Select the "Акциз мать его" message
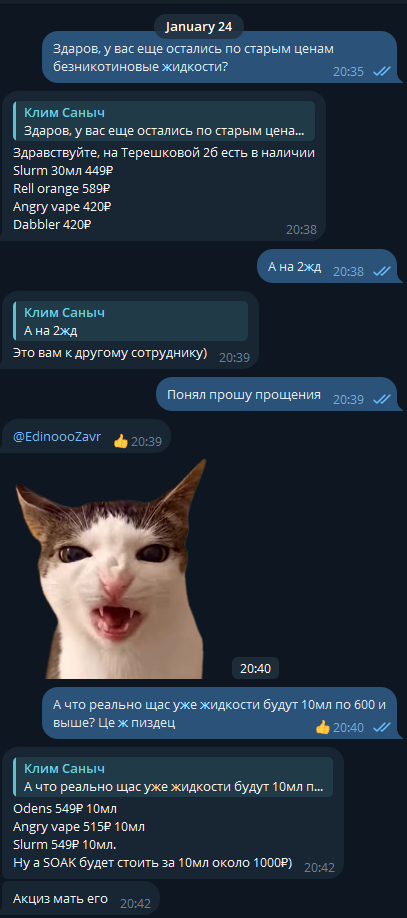The image size is (407, 918). tap(80, 899)
